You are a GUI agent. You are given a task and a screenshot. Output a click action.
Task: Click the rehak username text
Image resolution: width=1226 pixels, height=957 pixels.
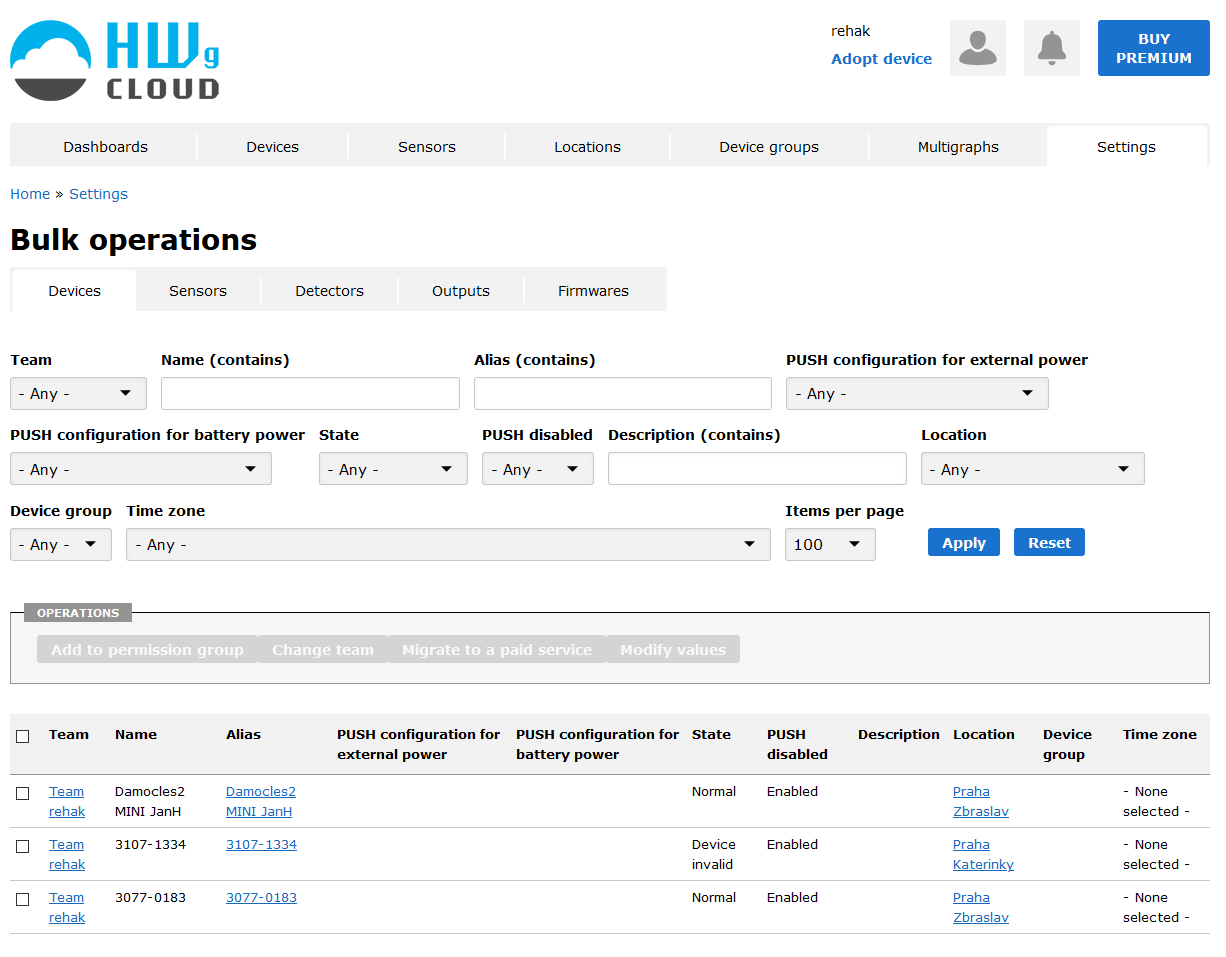[851, 31]
